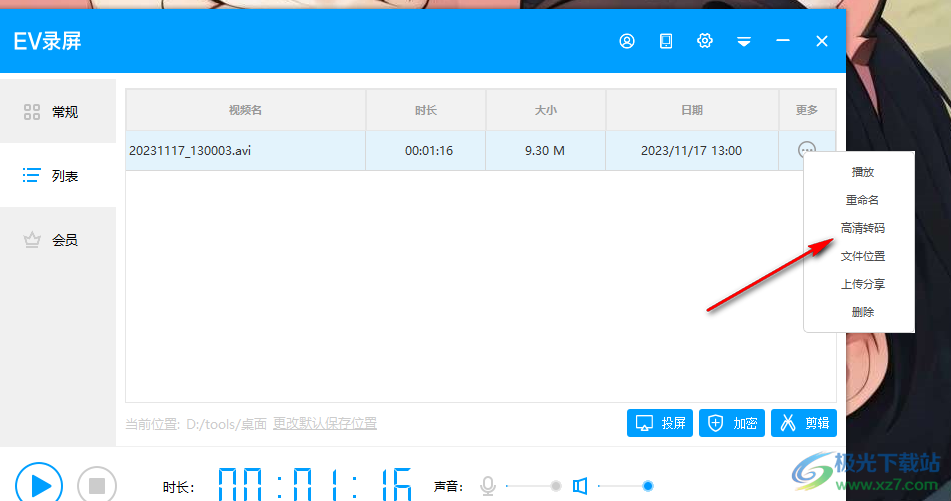Image resolution: width=951 pixels, height=501 pixels.
Task: Choose 上传分享 from context menu
Action: coord(862,284)
